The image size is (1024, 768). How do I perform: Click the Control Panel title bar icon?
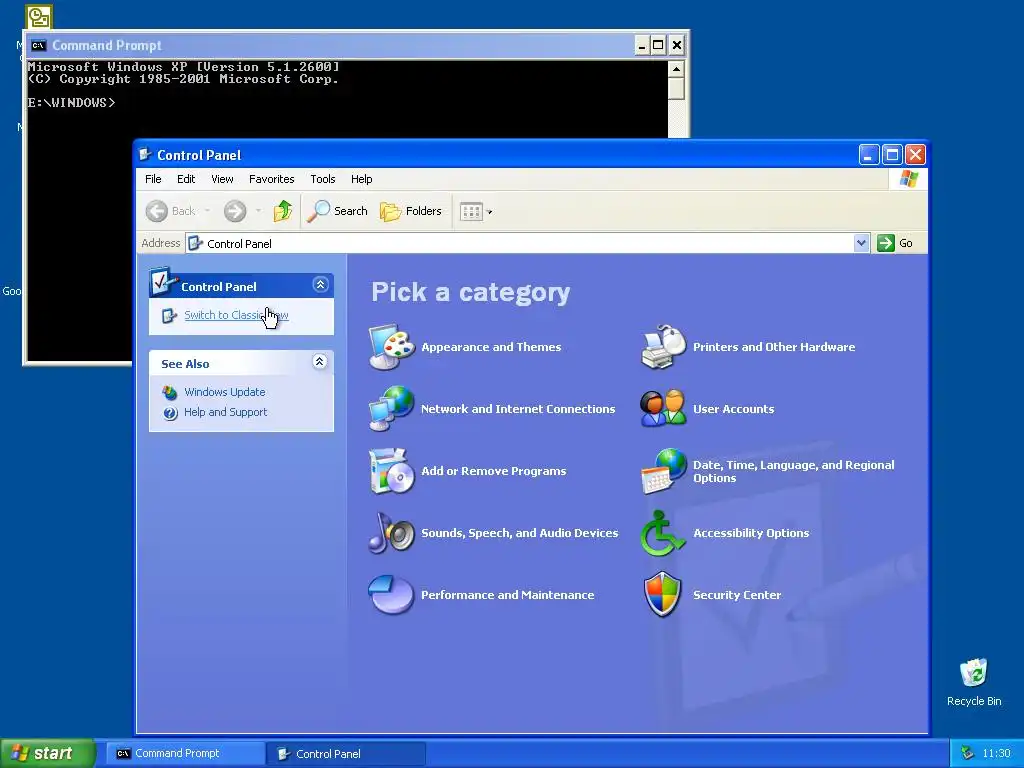[145, 155]
